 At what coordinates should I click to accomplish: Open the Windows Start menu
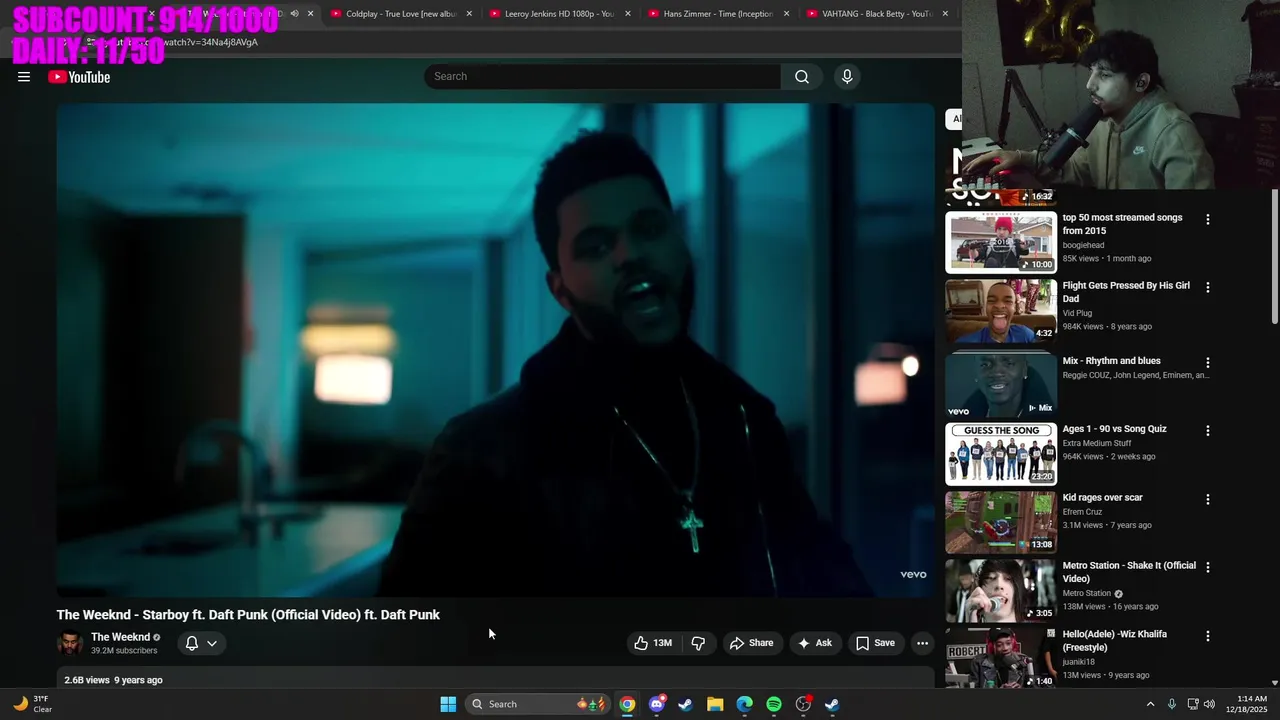(x=448, y=704)
